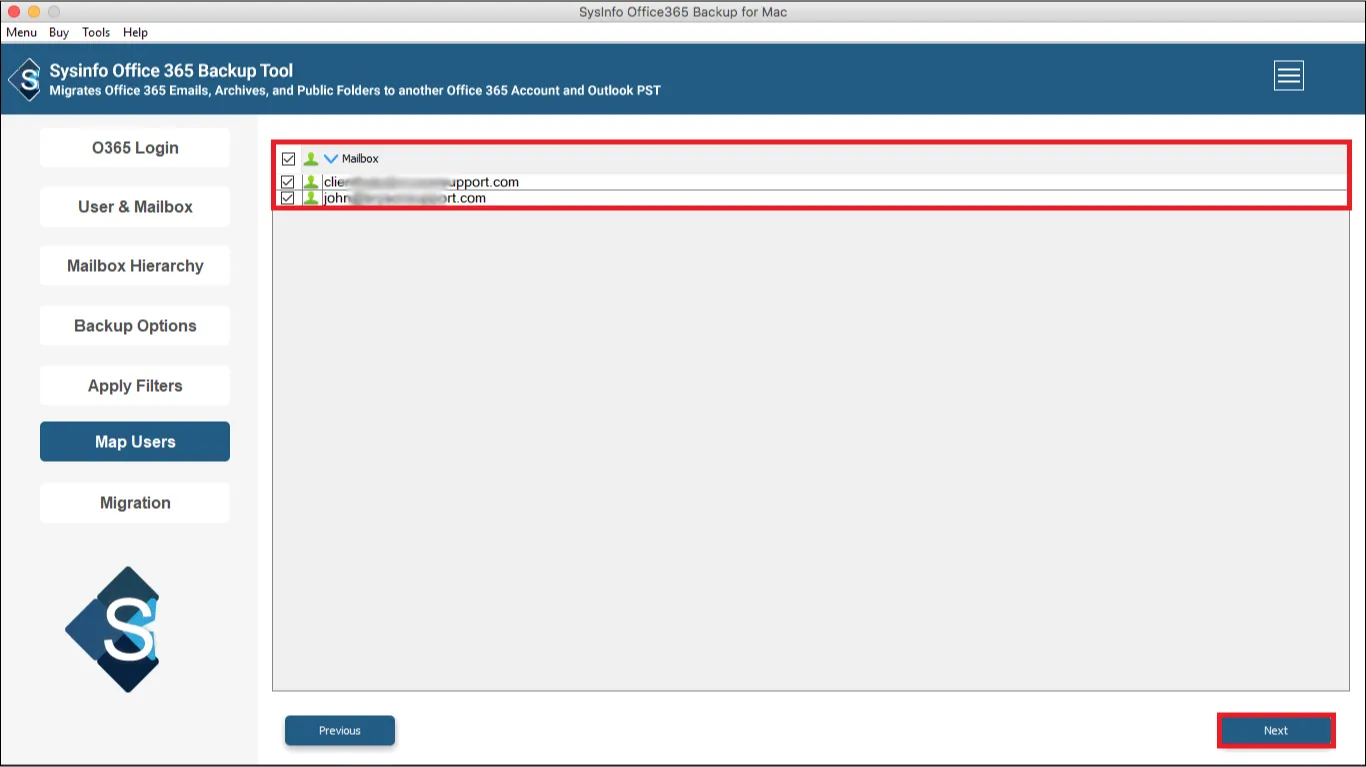
Task: Click the green user icon beside Mailbox header
Action: tap(311, 159)
